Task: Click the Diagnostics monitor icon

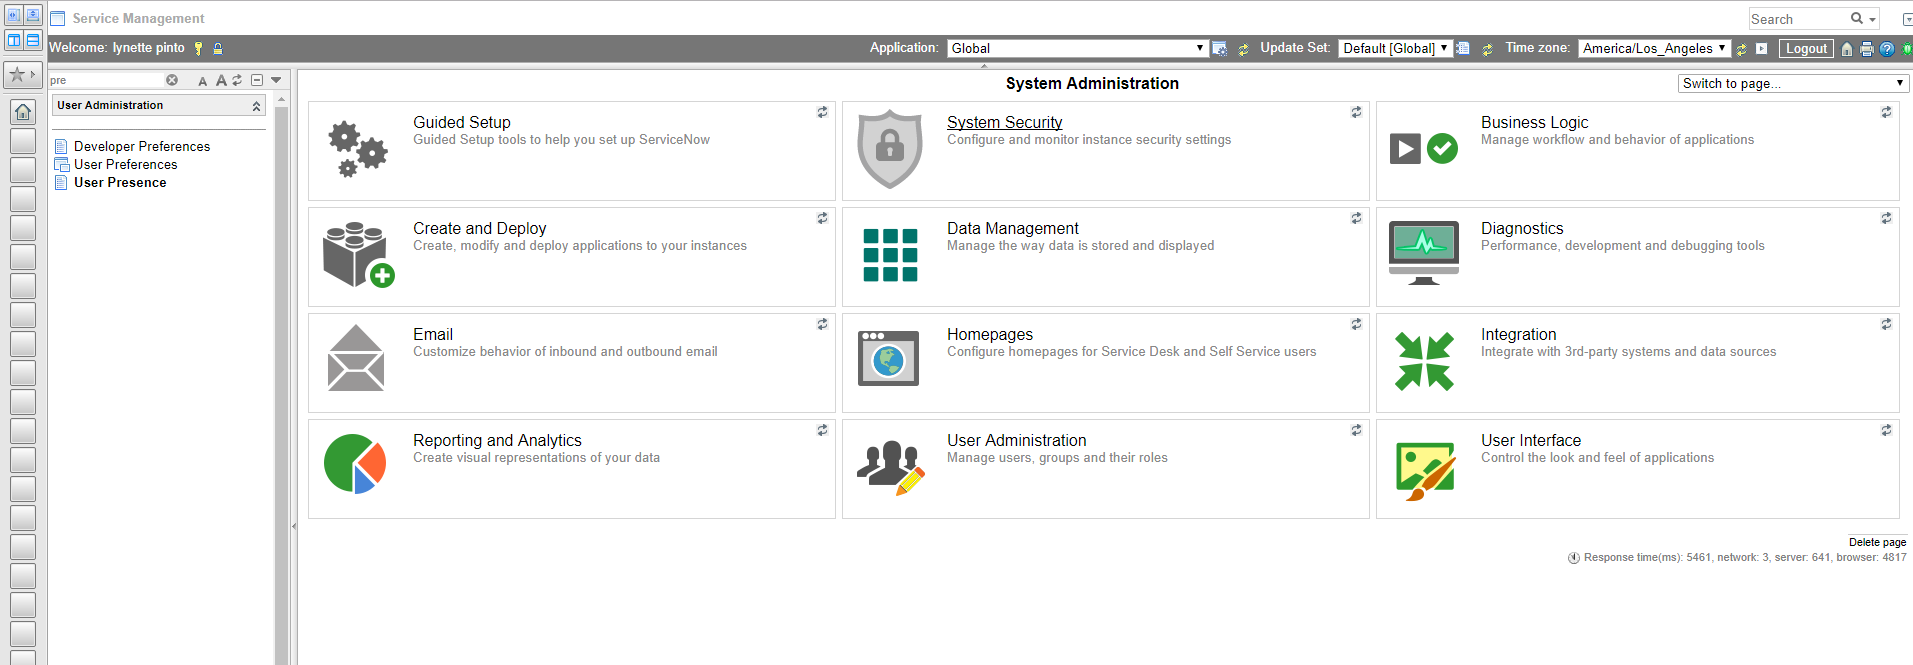Action: [1424, 253]
